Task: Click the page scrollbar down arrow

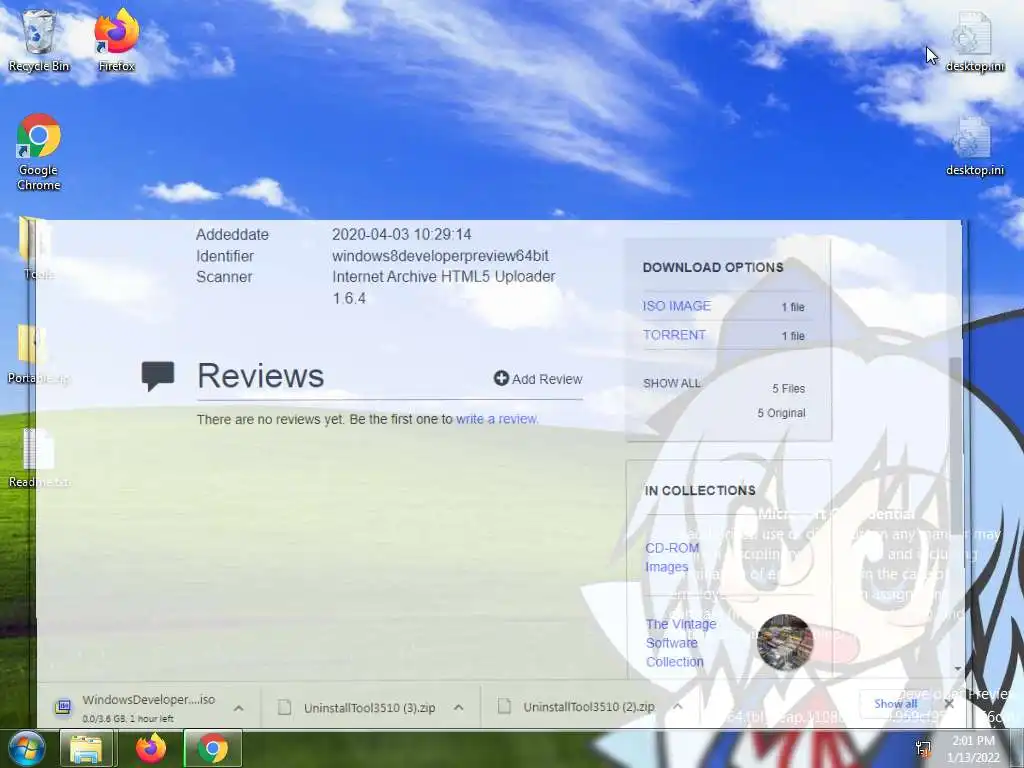Action: pos(957,669)
